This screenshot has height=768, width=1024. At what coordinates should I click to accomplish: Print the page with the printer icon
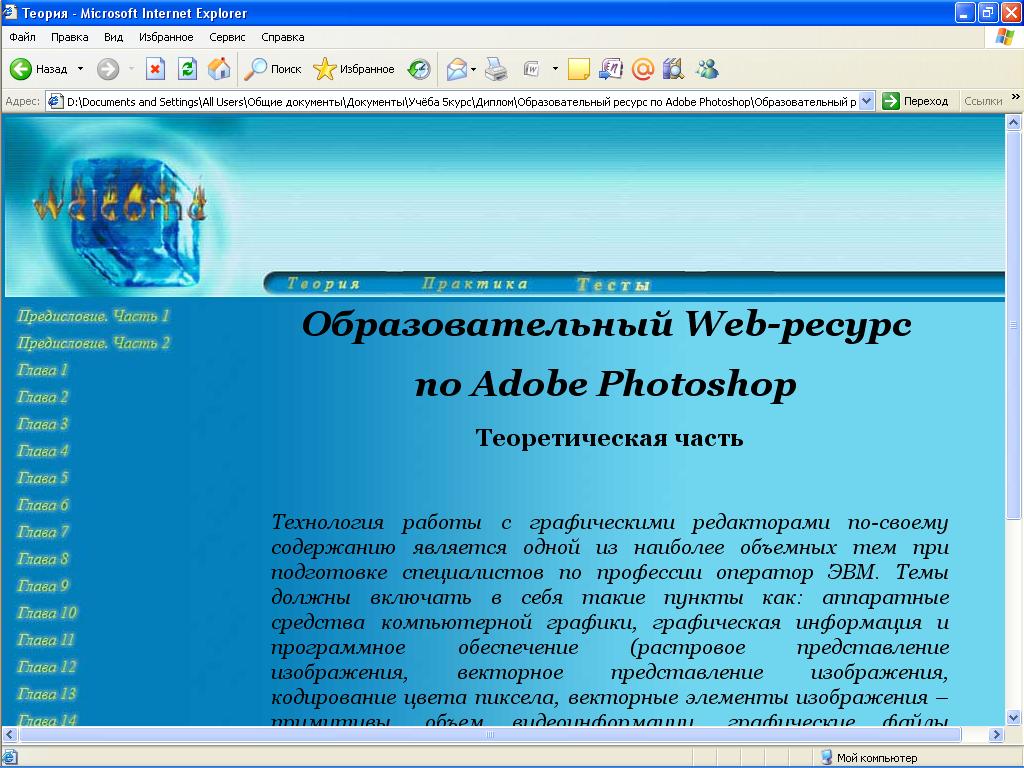click(496, 69)
